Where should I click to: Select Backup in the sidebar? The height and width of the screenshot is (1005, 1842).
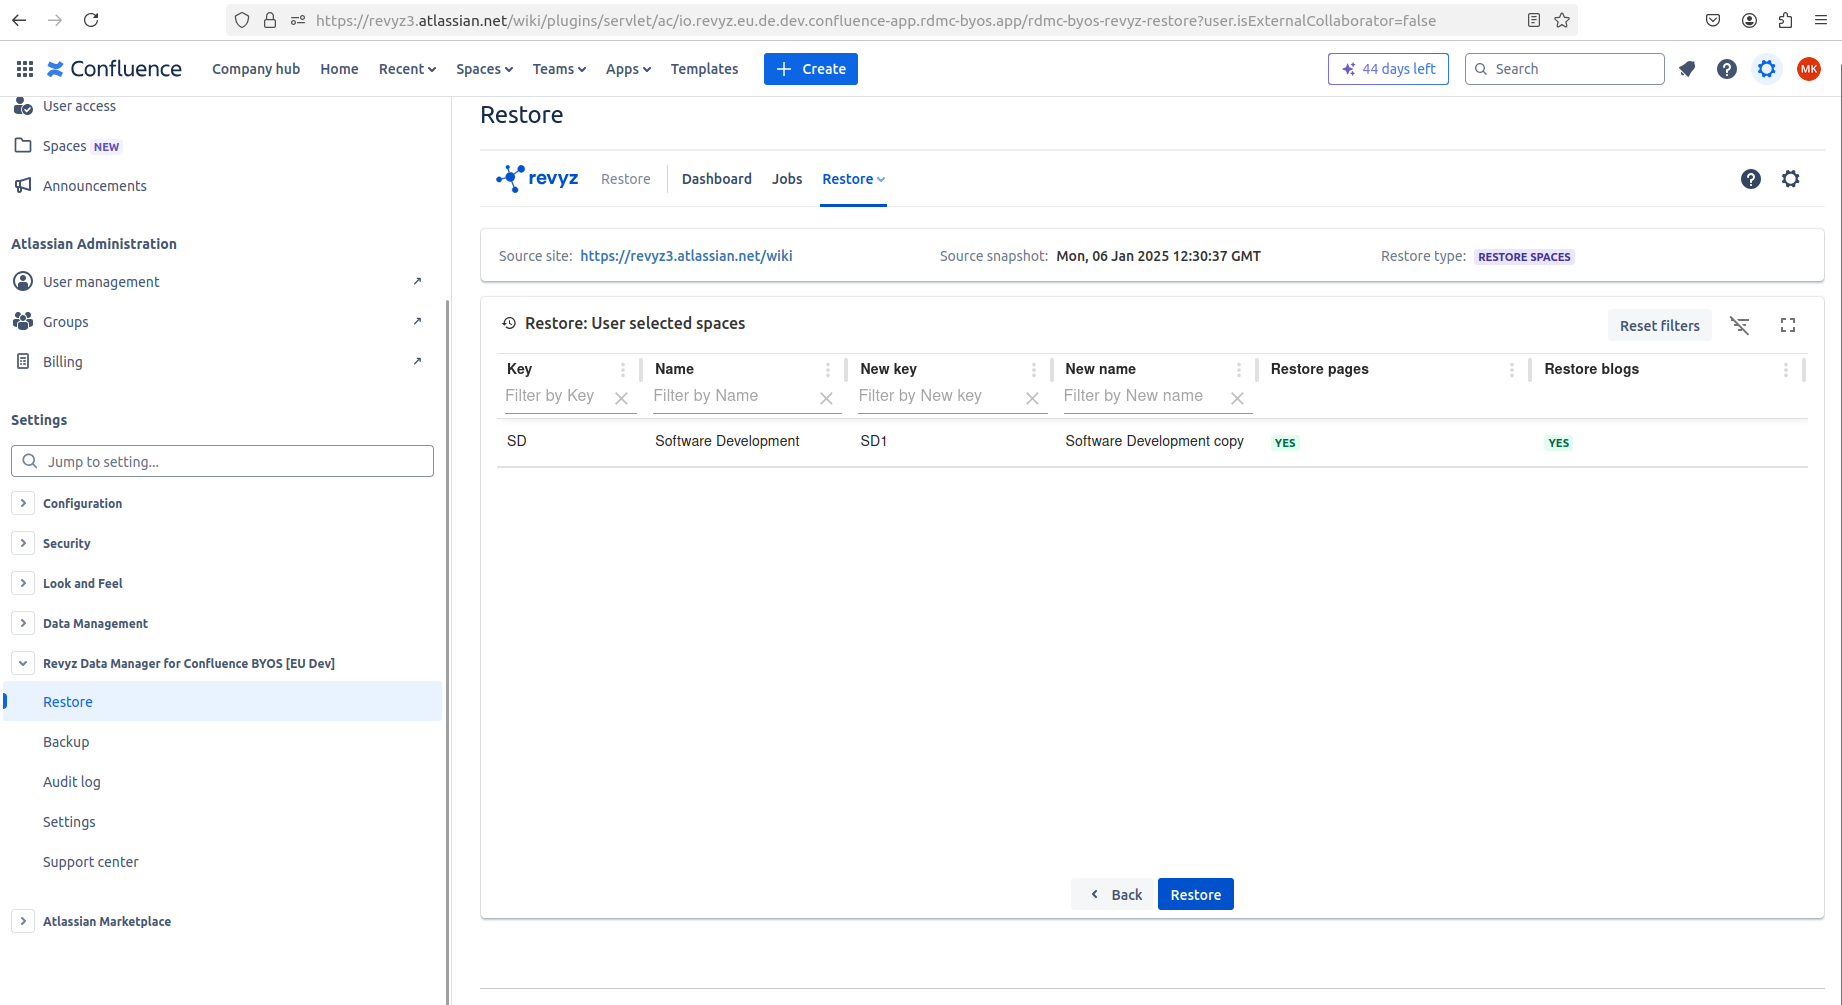[x=66, y=742]
